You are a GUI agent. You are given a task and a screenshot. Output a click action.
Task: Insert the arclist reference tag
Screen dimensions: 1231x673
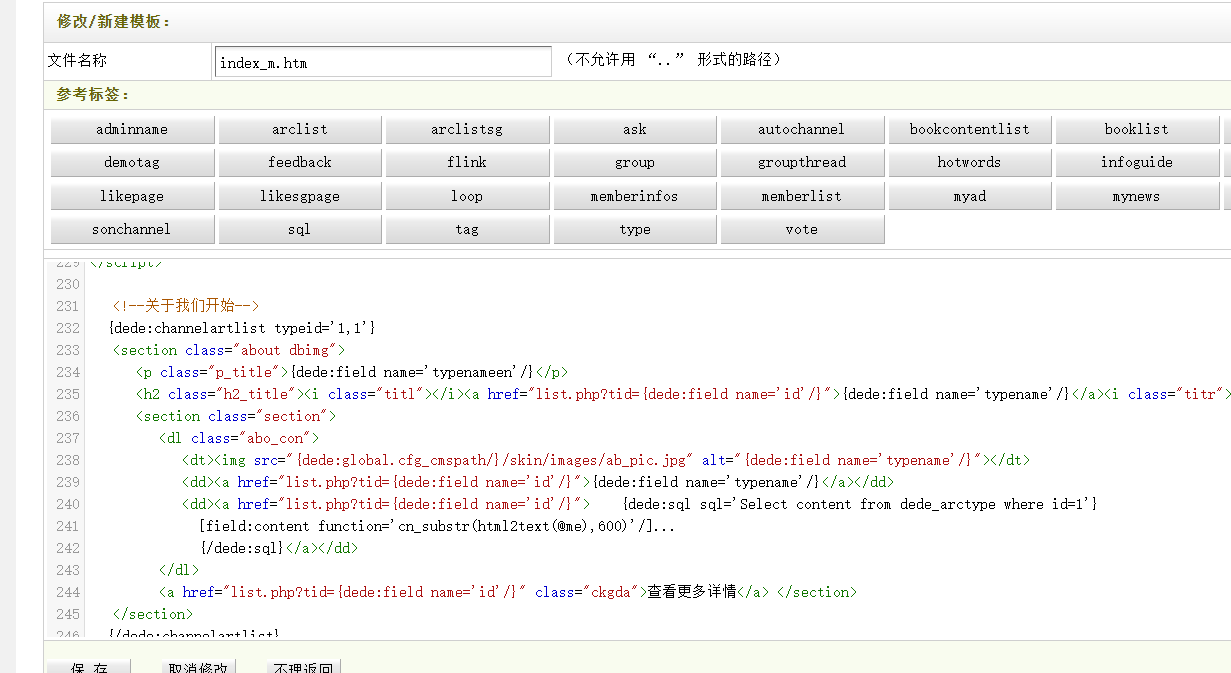click(299, 129)
